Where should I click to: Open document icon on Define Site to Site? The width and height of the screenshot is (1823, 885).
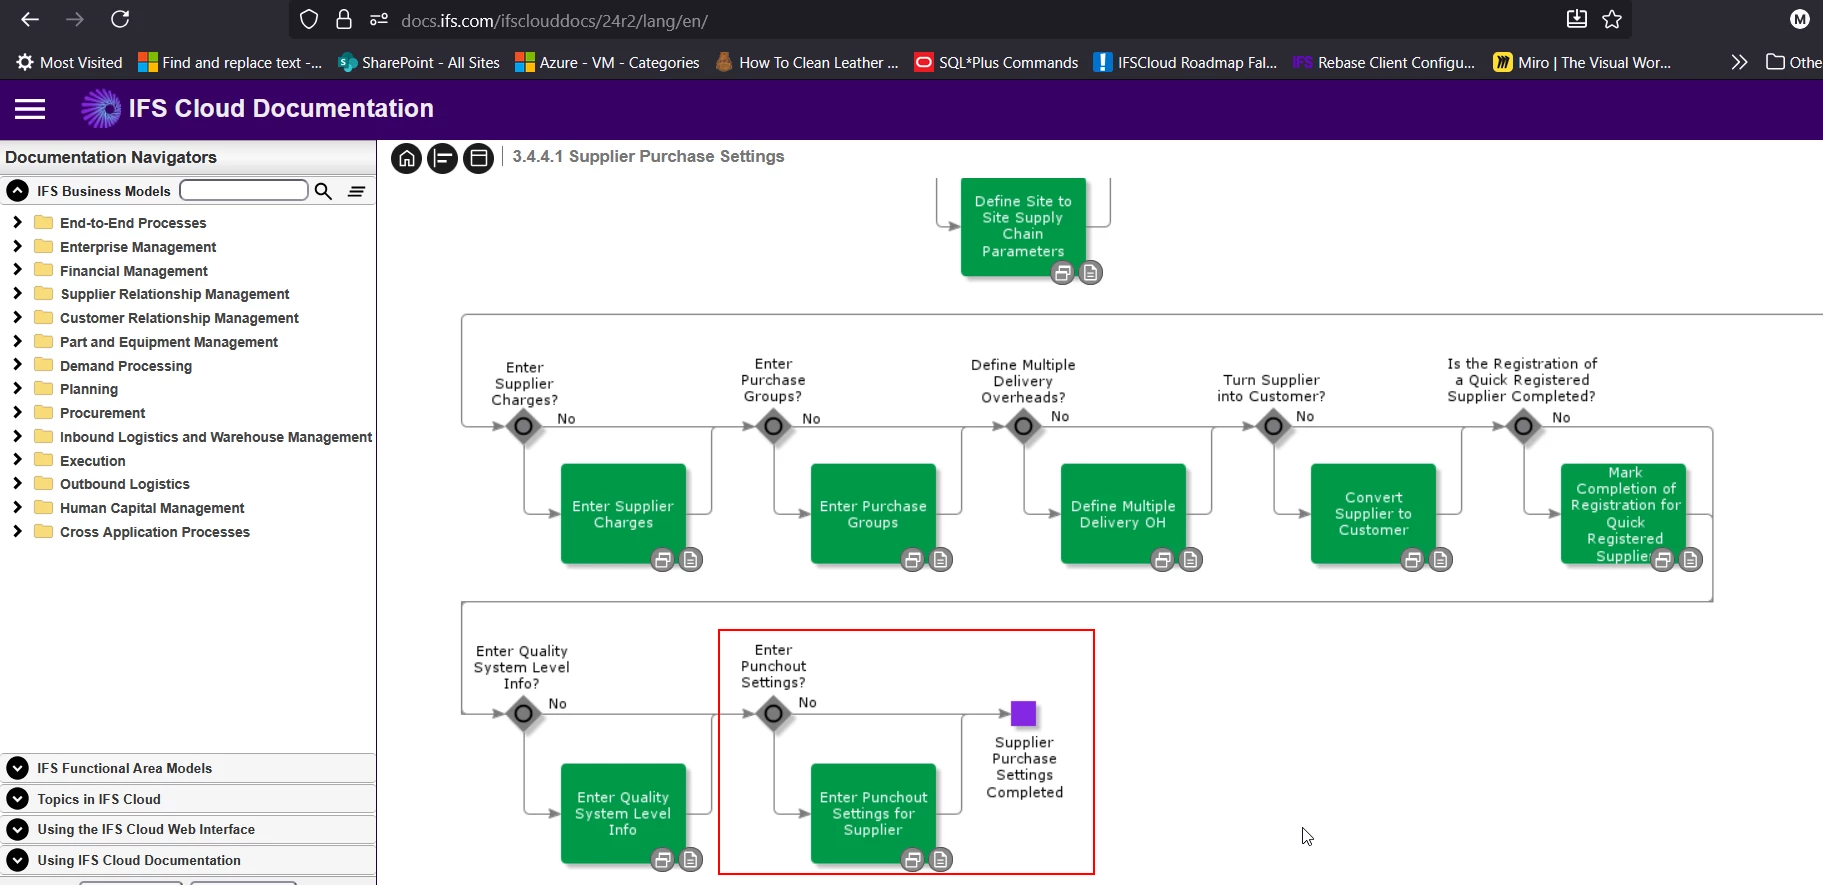pos(1091,273)
